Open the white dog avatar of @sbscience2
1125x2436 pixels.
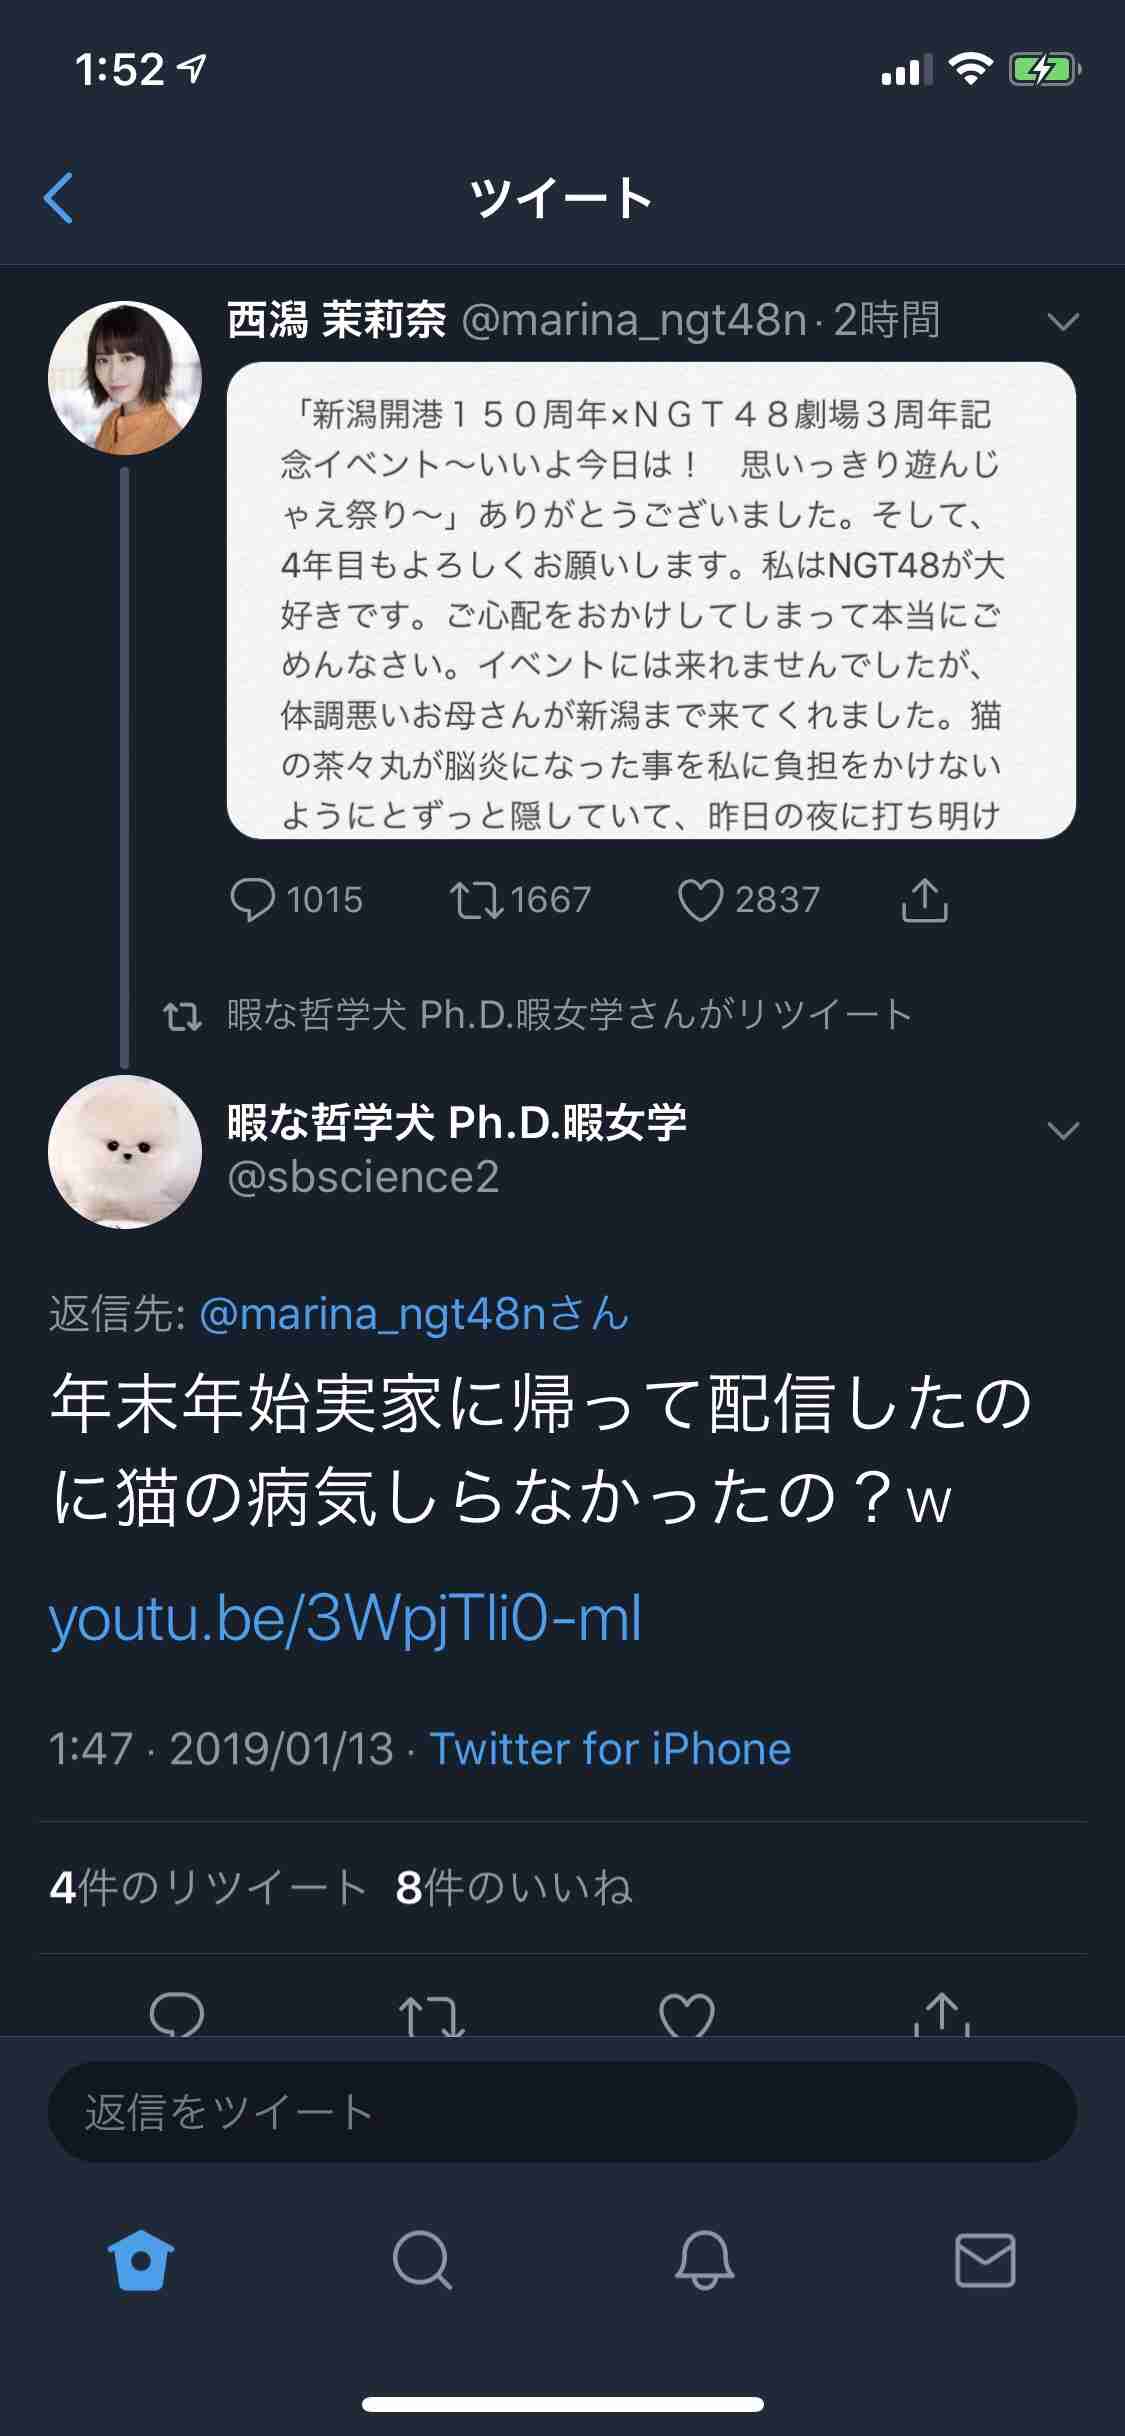point(125,1152)
